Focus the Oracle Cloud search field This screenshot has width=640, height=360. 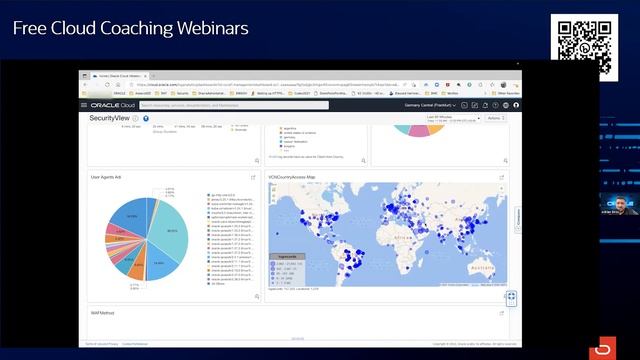234,105
